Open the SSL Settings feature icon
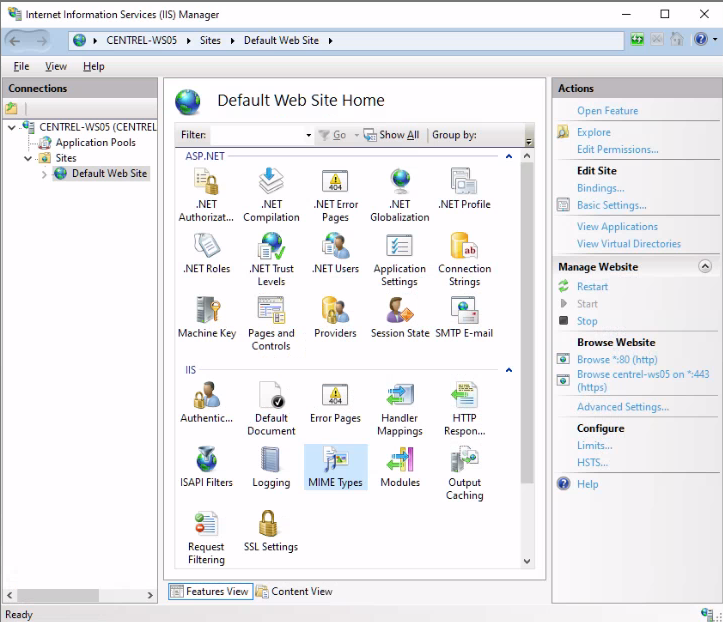The width and height of the screenshot is (723, 622). (x=271, y=530)
